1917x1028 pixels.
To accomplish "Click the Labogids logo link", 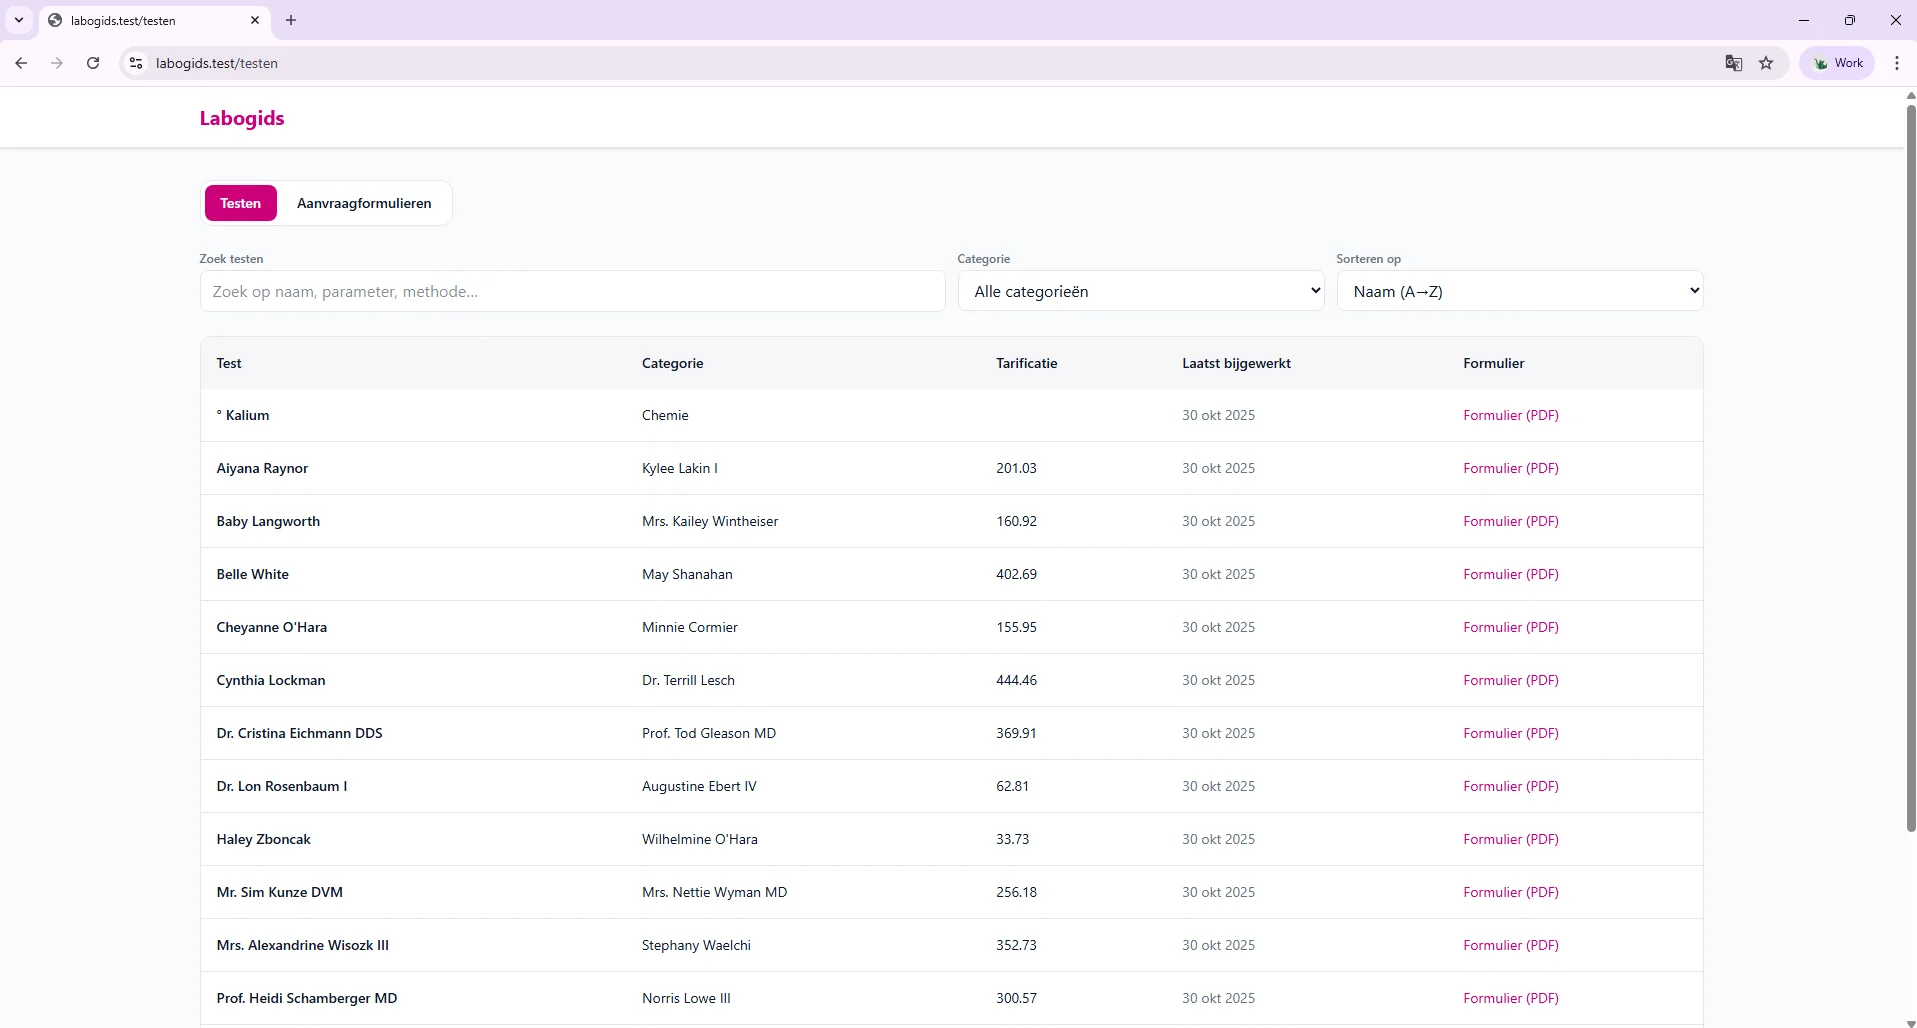I will click(242, 118).
